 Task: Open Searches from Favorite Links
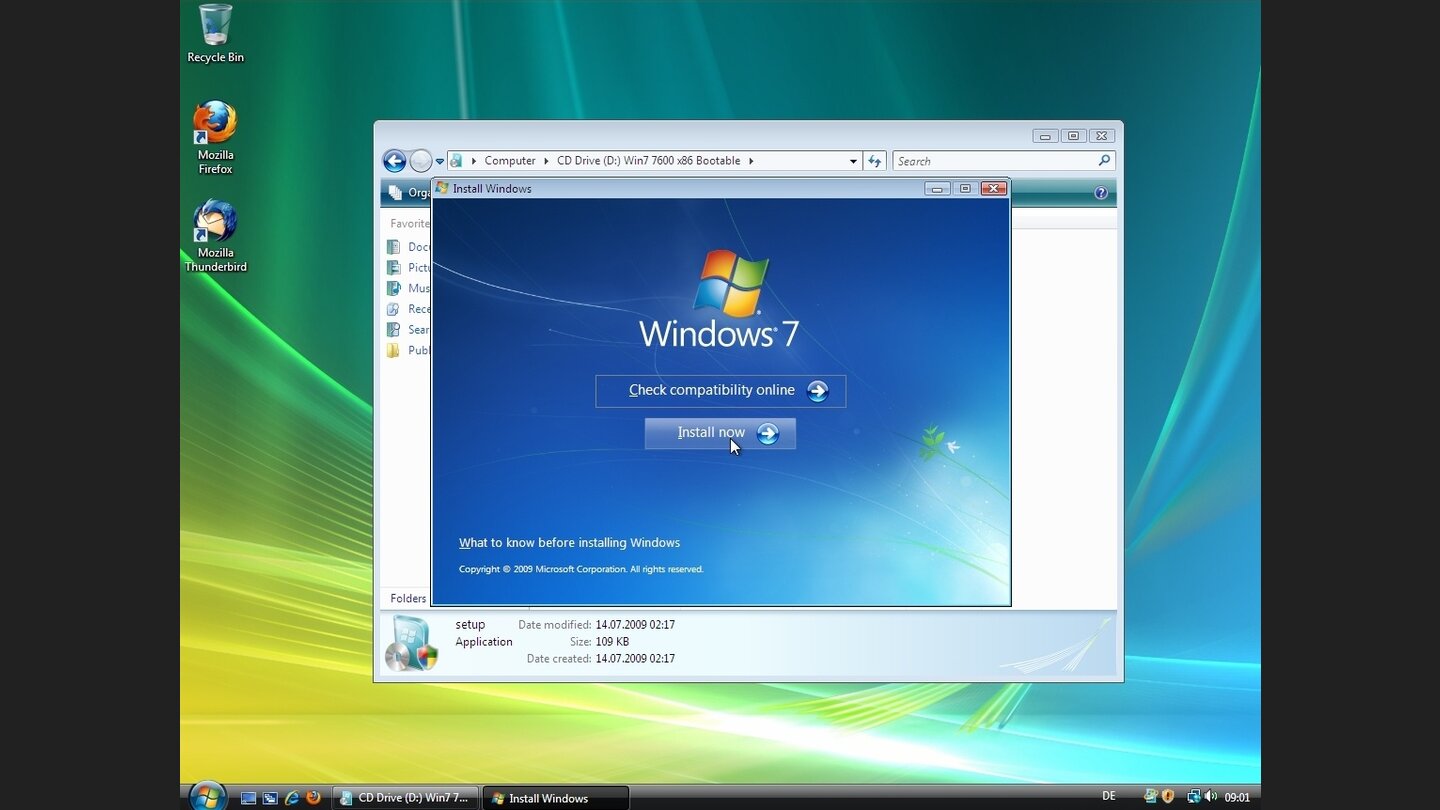(x=408, y=330)
